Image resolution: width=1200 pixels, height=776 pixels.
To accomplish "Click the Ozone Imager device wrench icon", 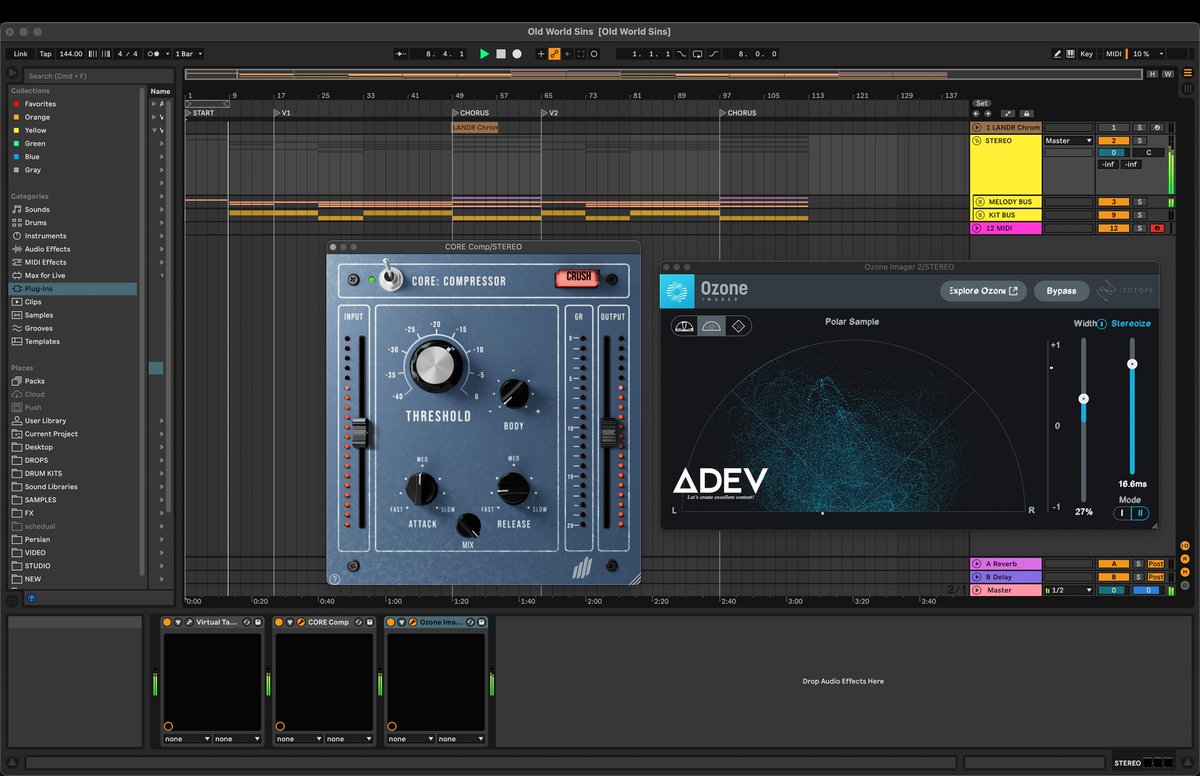I will (412, 622).
